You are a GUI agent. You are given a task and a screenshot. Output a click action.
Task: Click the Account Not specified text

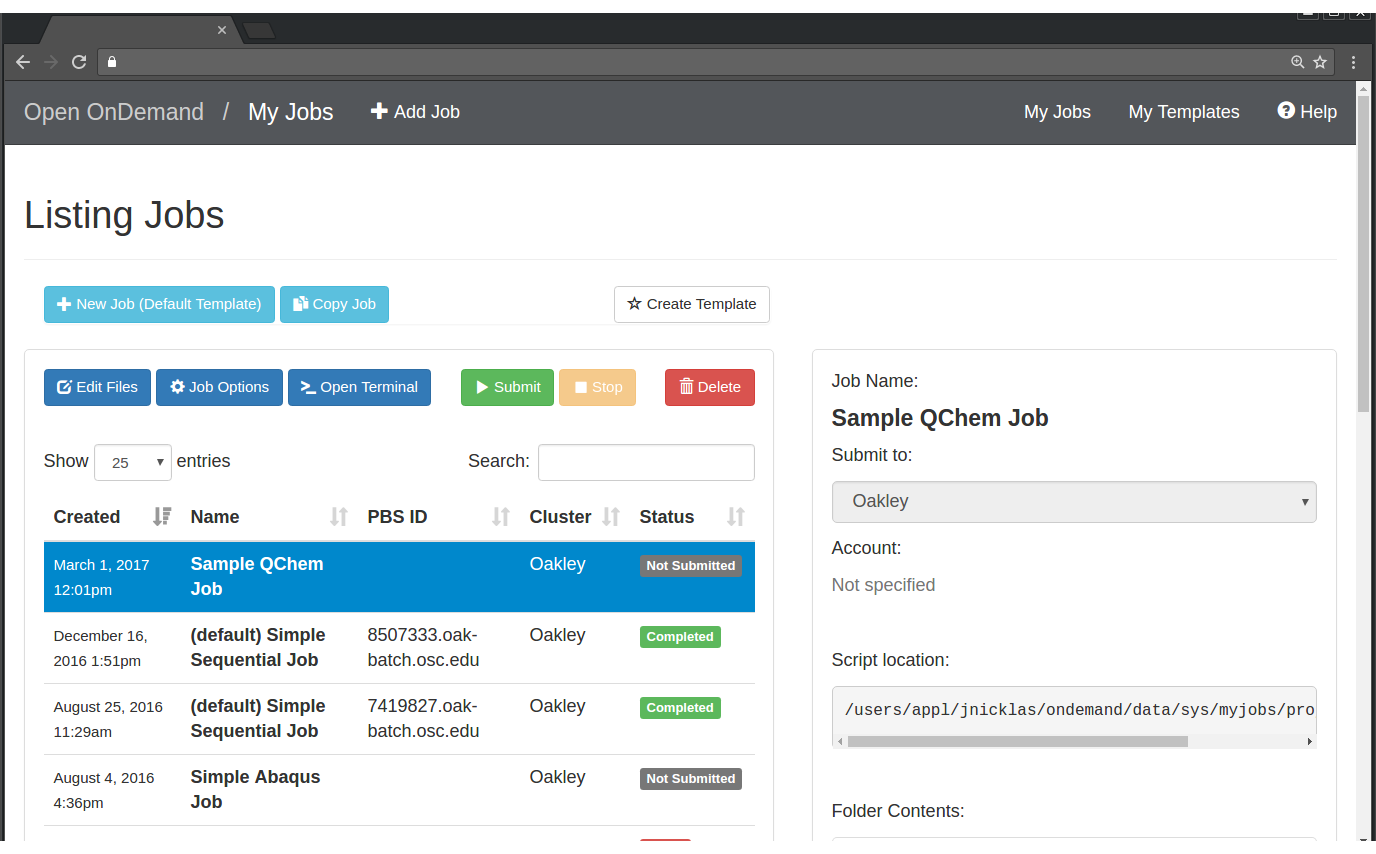click(x=884, y=585)
